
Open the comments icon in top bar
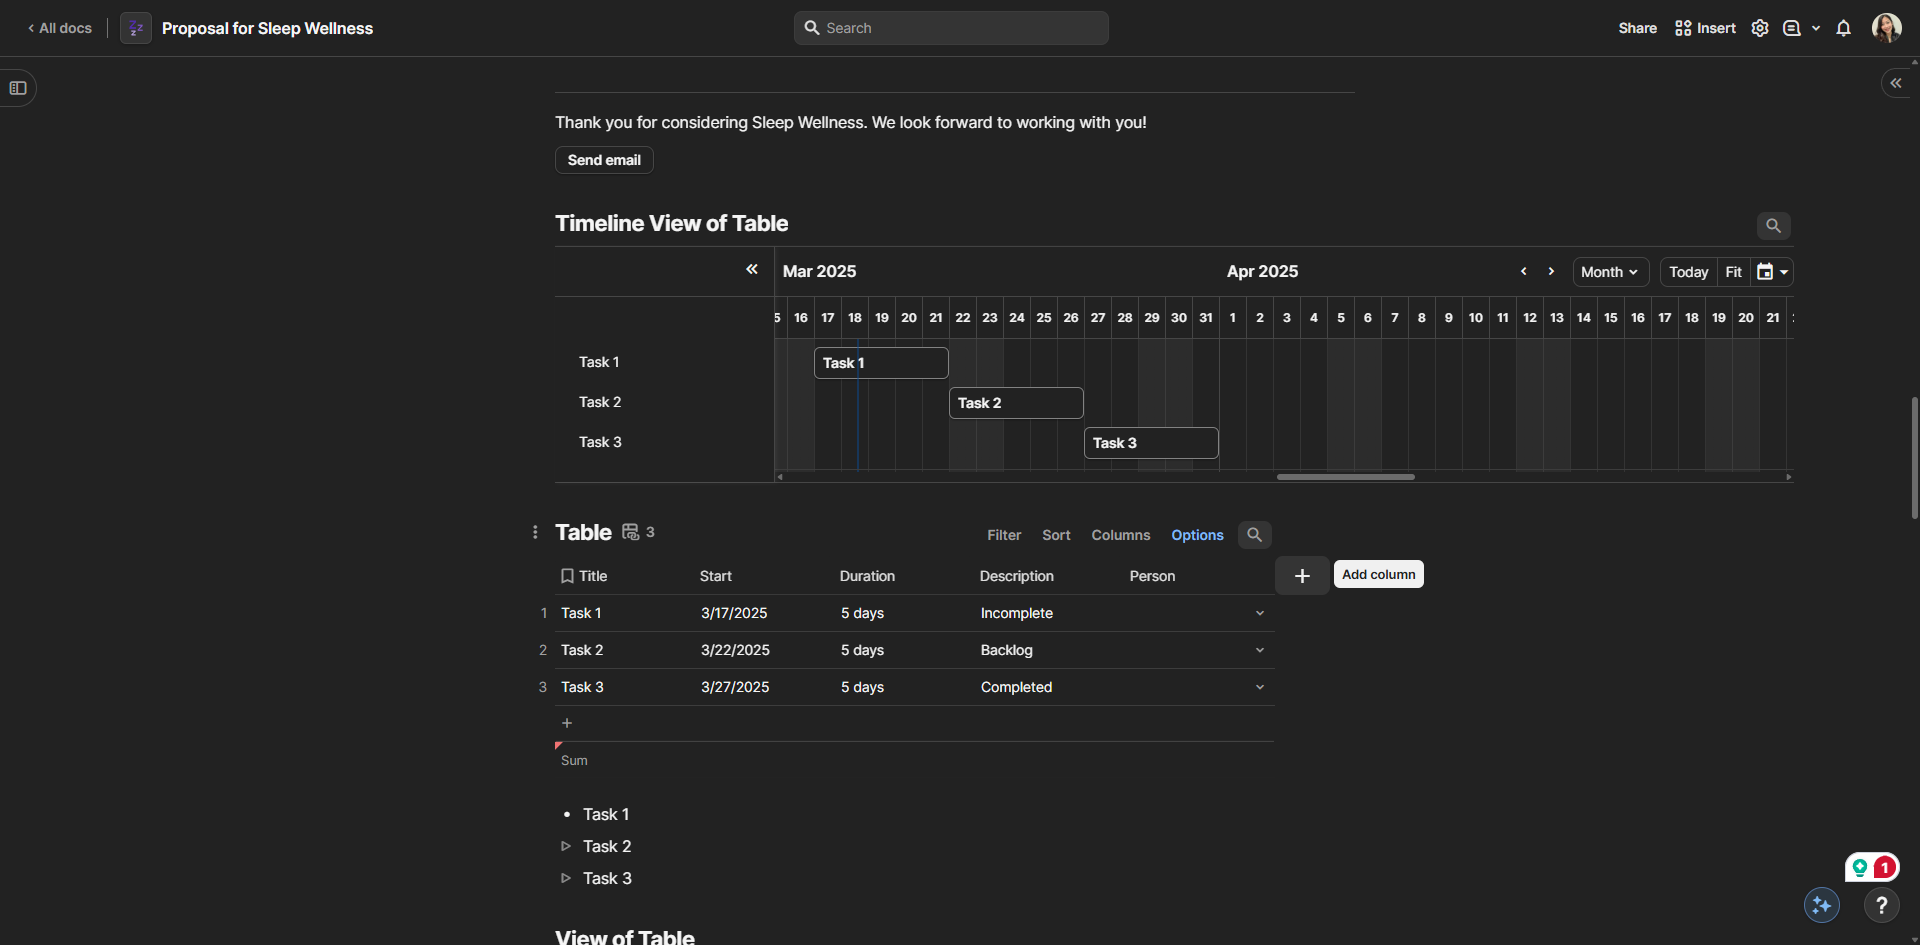1792,28
